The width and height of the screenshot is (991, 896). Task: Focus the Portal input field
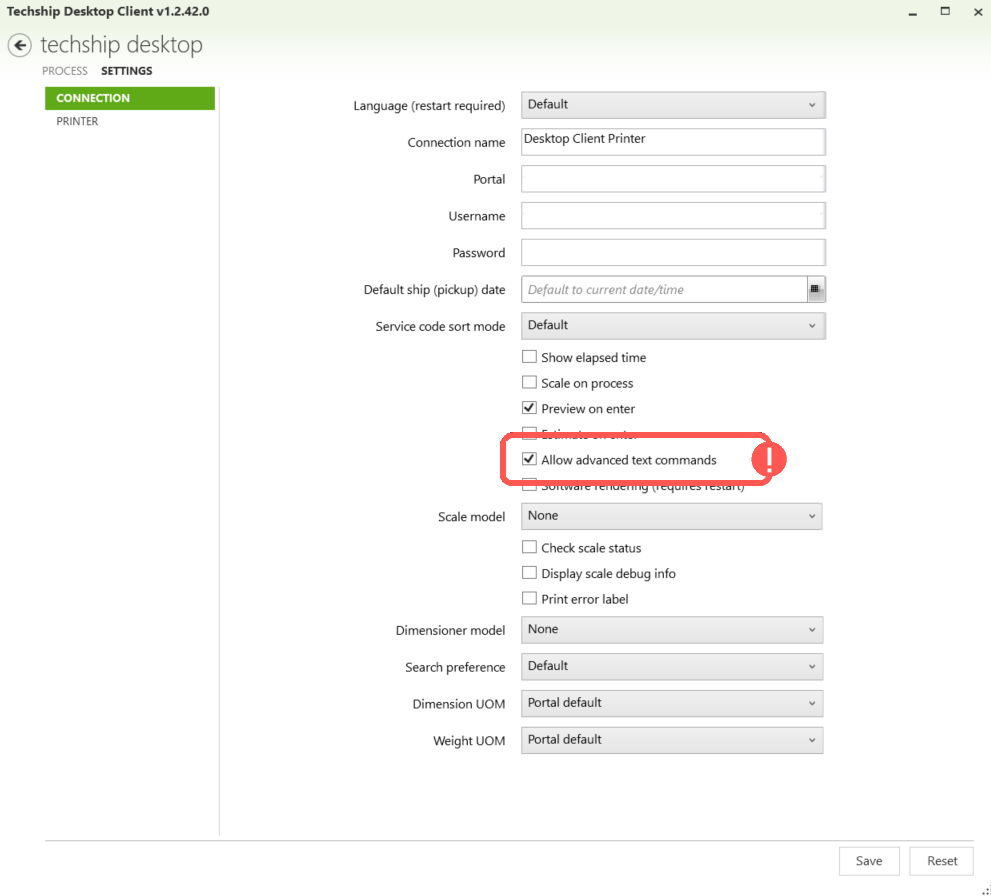[x=673, y=179]
